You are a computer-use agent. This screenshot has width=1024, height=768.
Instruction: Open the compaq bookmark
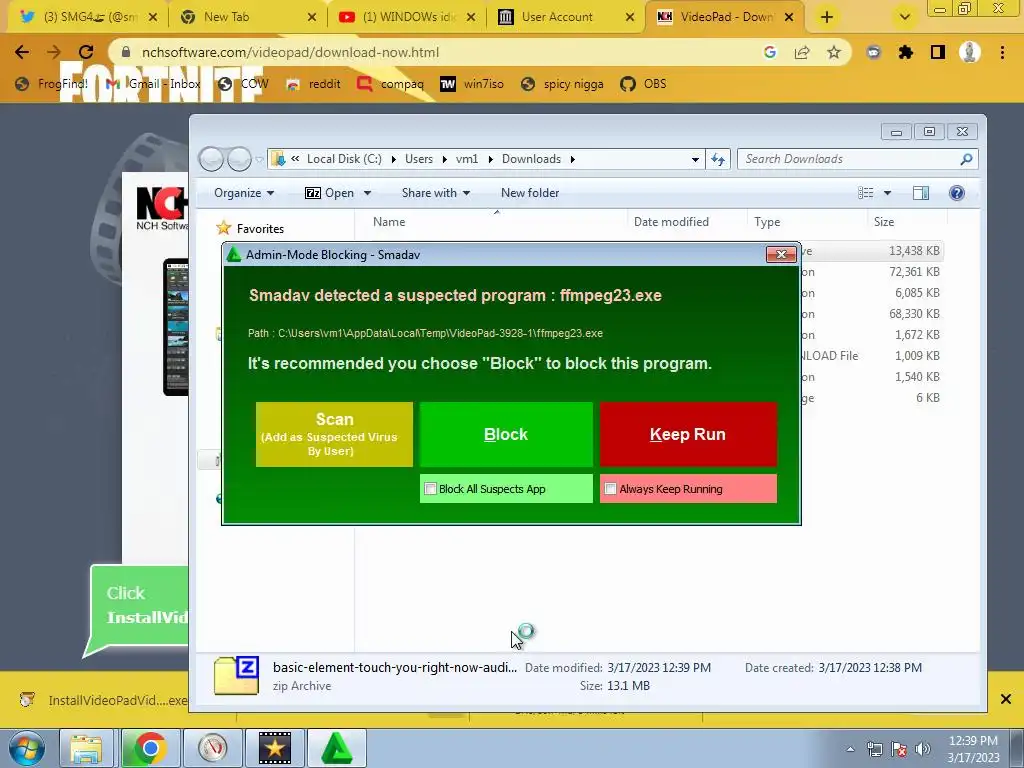(390, 84)
